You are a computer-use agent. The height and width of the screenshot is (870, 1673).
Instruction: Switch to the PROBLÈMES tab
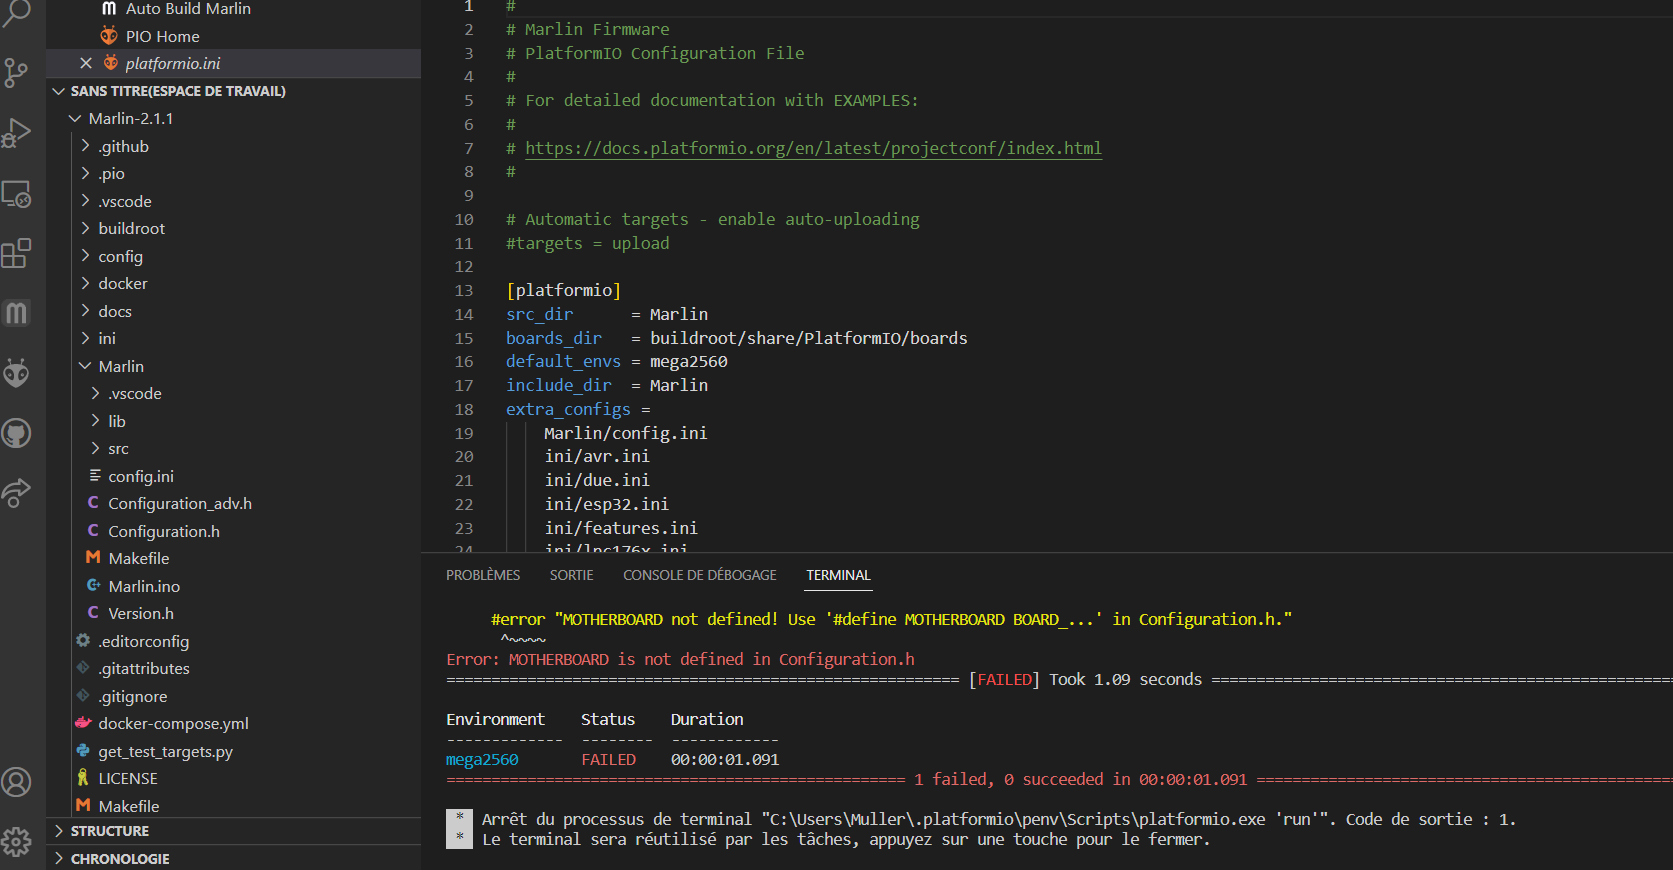click(483, 575)
